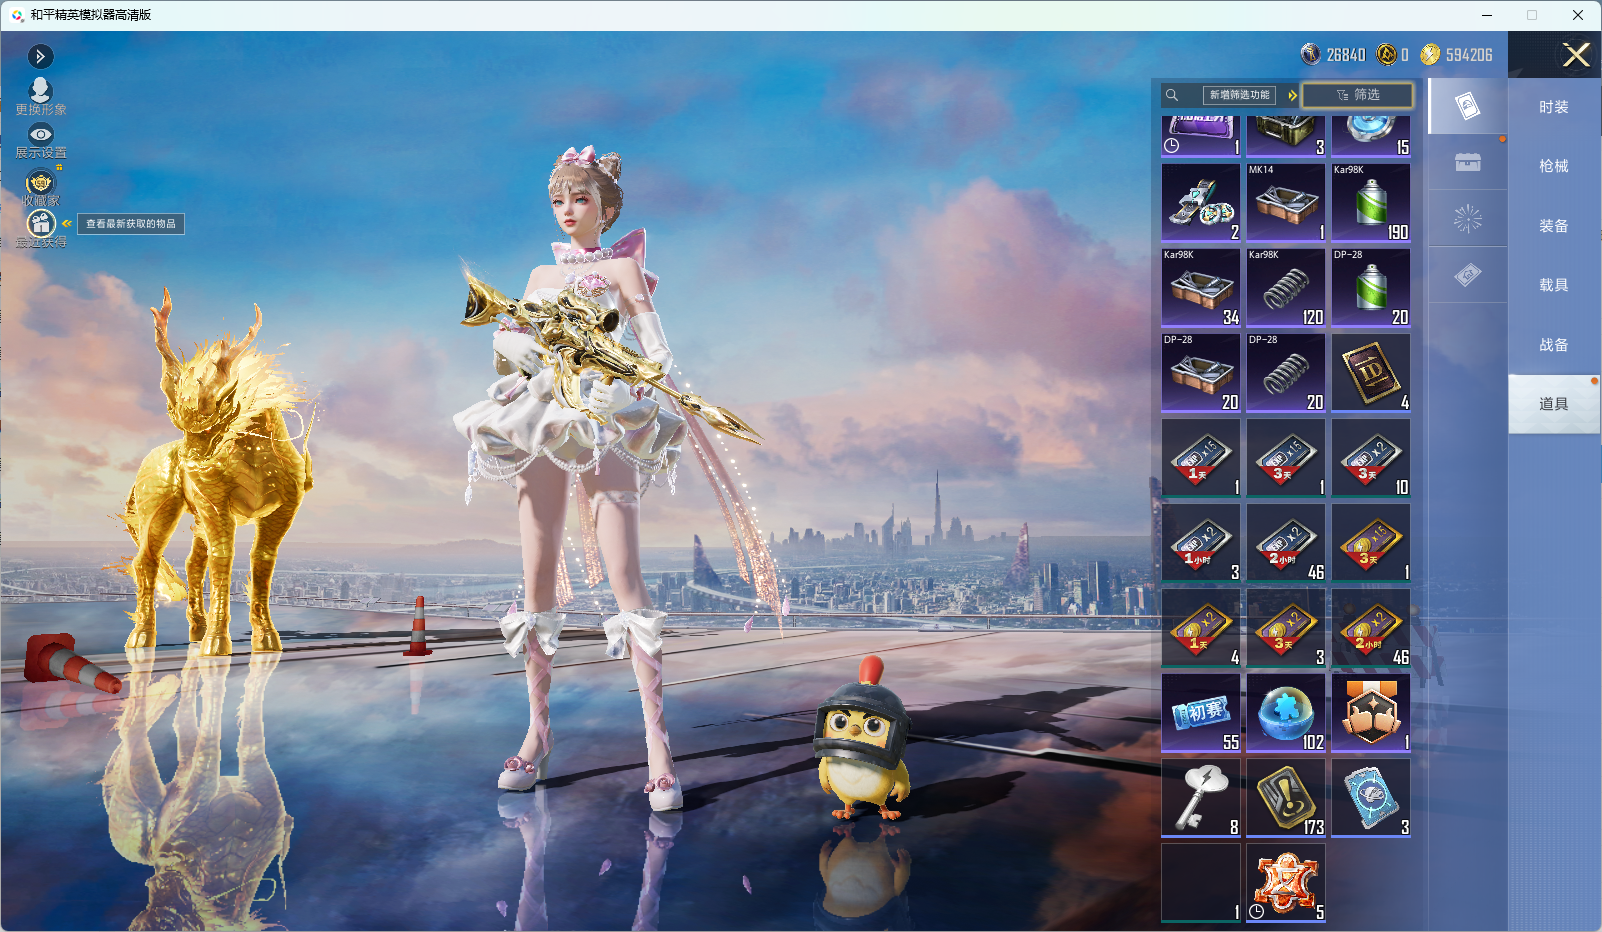Open the 收藏家 collector badge
Screen dimensions: 1602x932
tap(40, 188)
